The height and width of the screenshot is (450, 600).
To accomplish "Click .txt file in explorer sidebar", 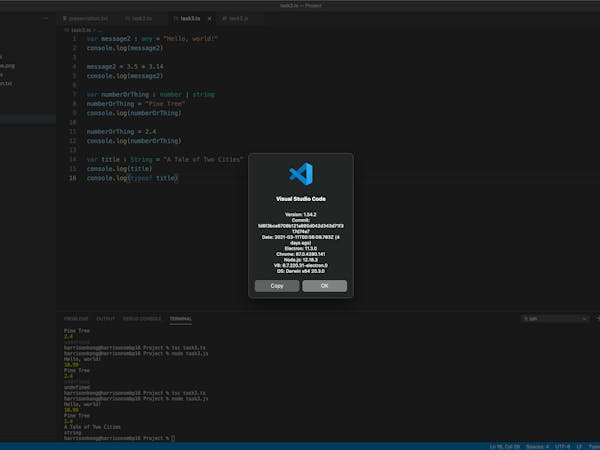I will click(6, 83).
